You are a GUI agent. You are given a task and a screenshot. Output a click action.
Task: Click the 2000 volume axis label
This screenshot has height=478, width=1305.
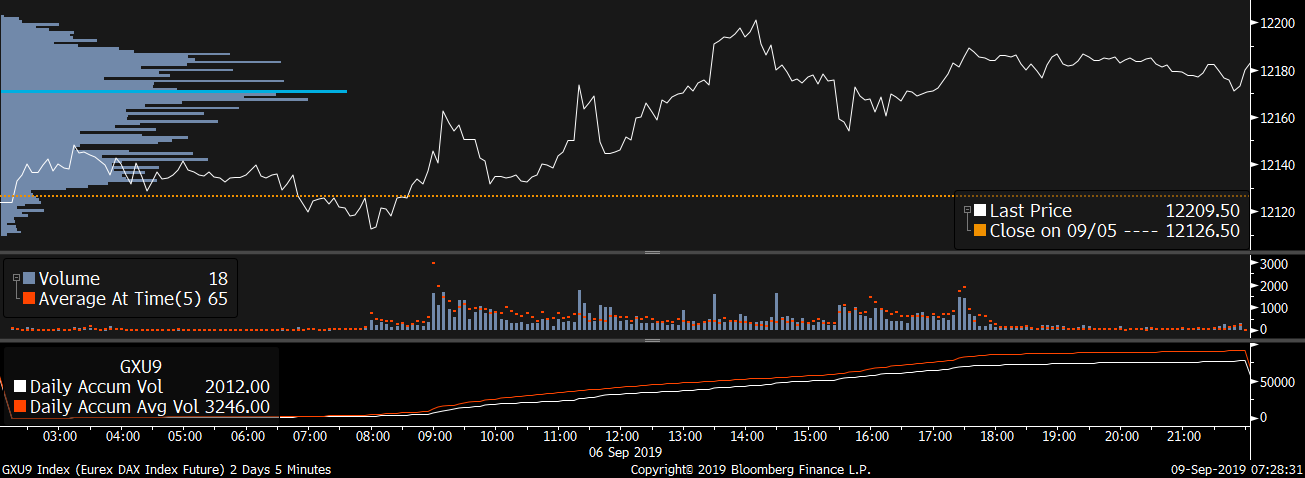click(1275, 286)
